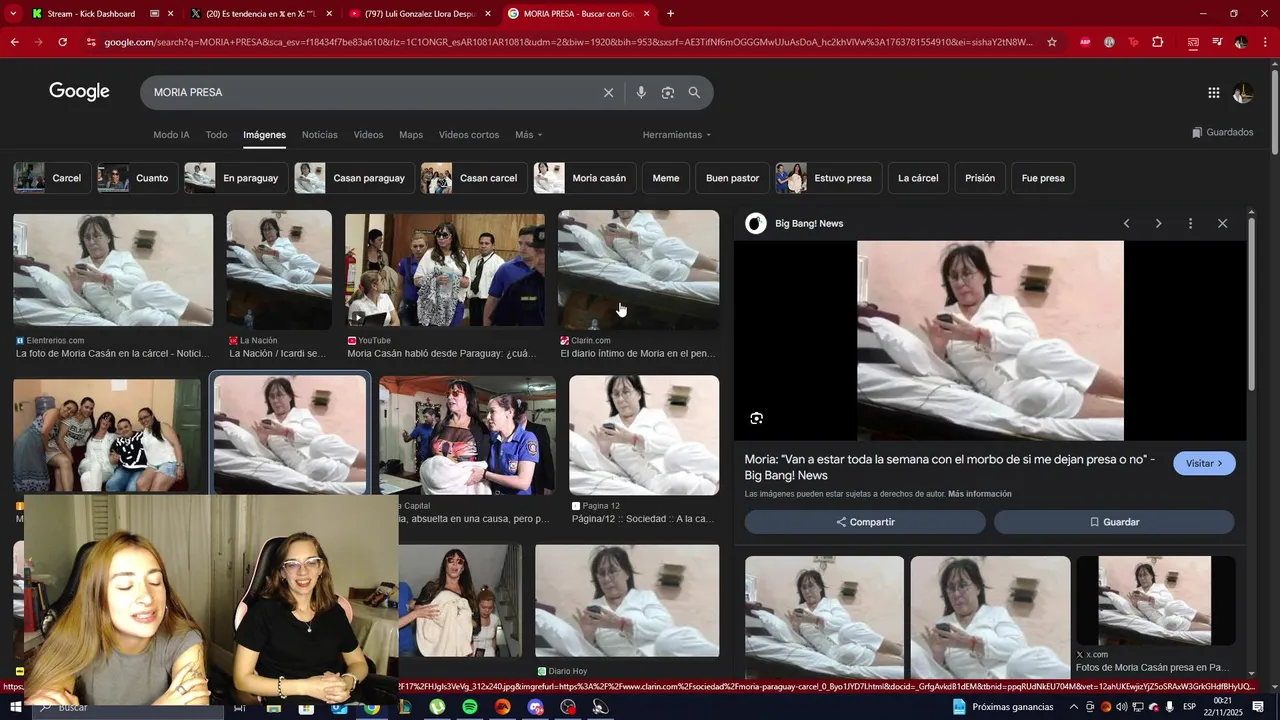
Task: Search inside image with the Lens overlay icon
Action: pyautogui.click(x=756, y=418)
